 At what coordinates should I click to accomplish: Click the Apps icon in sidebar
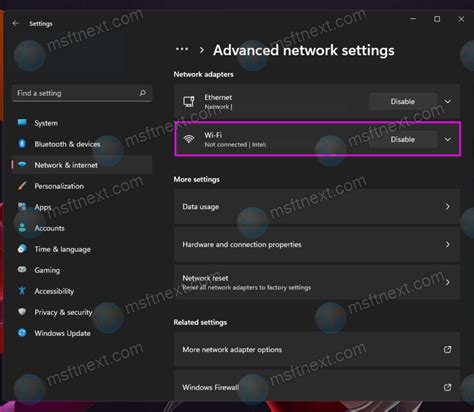tap(22, 207)
